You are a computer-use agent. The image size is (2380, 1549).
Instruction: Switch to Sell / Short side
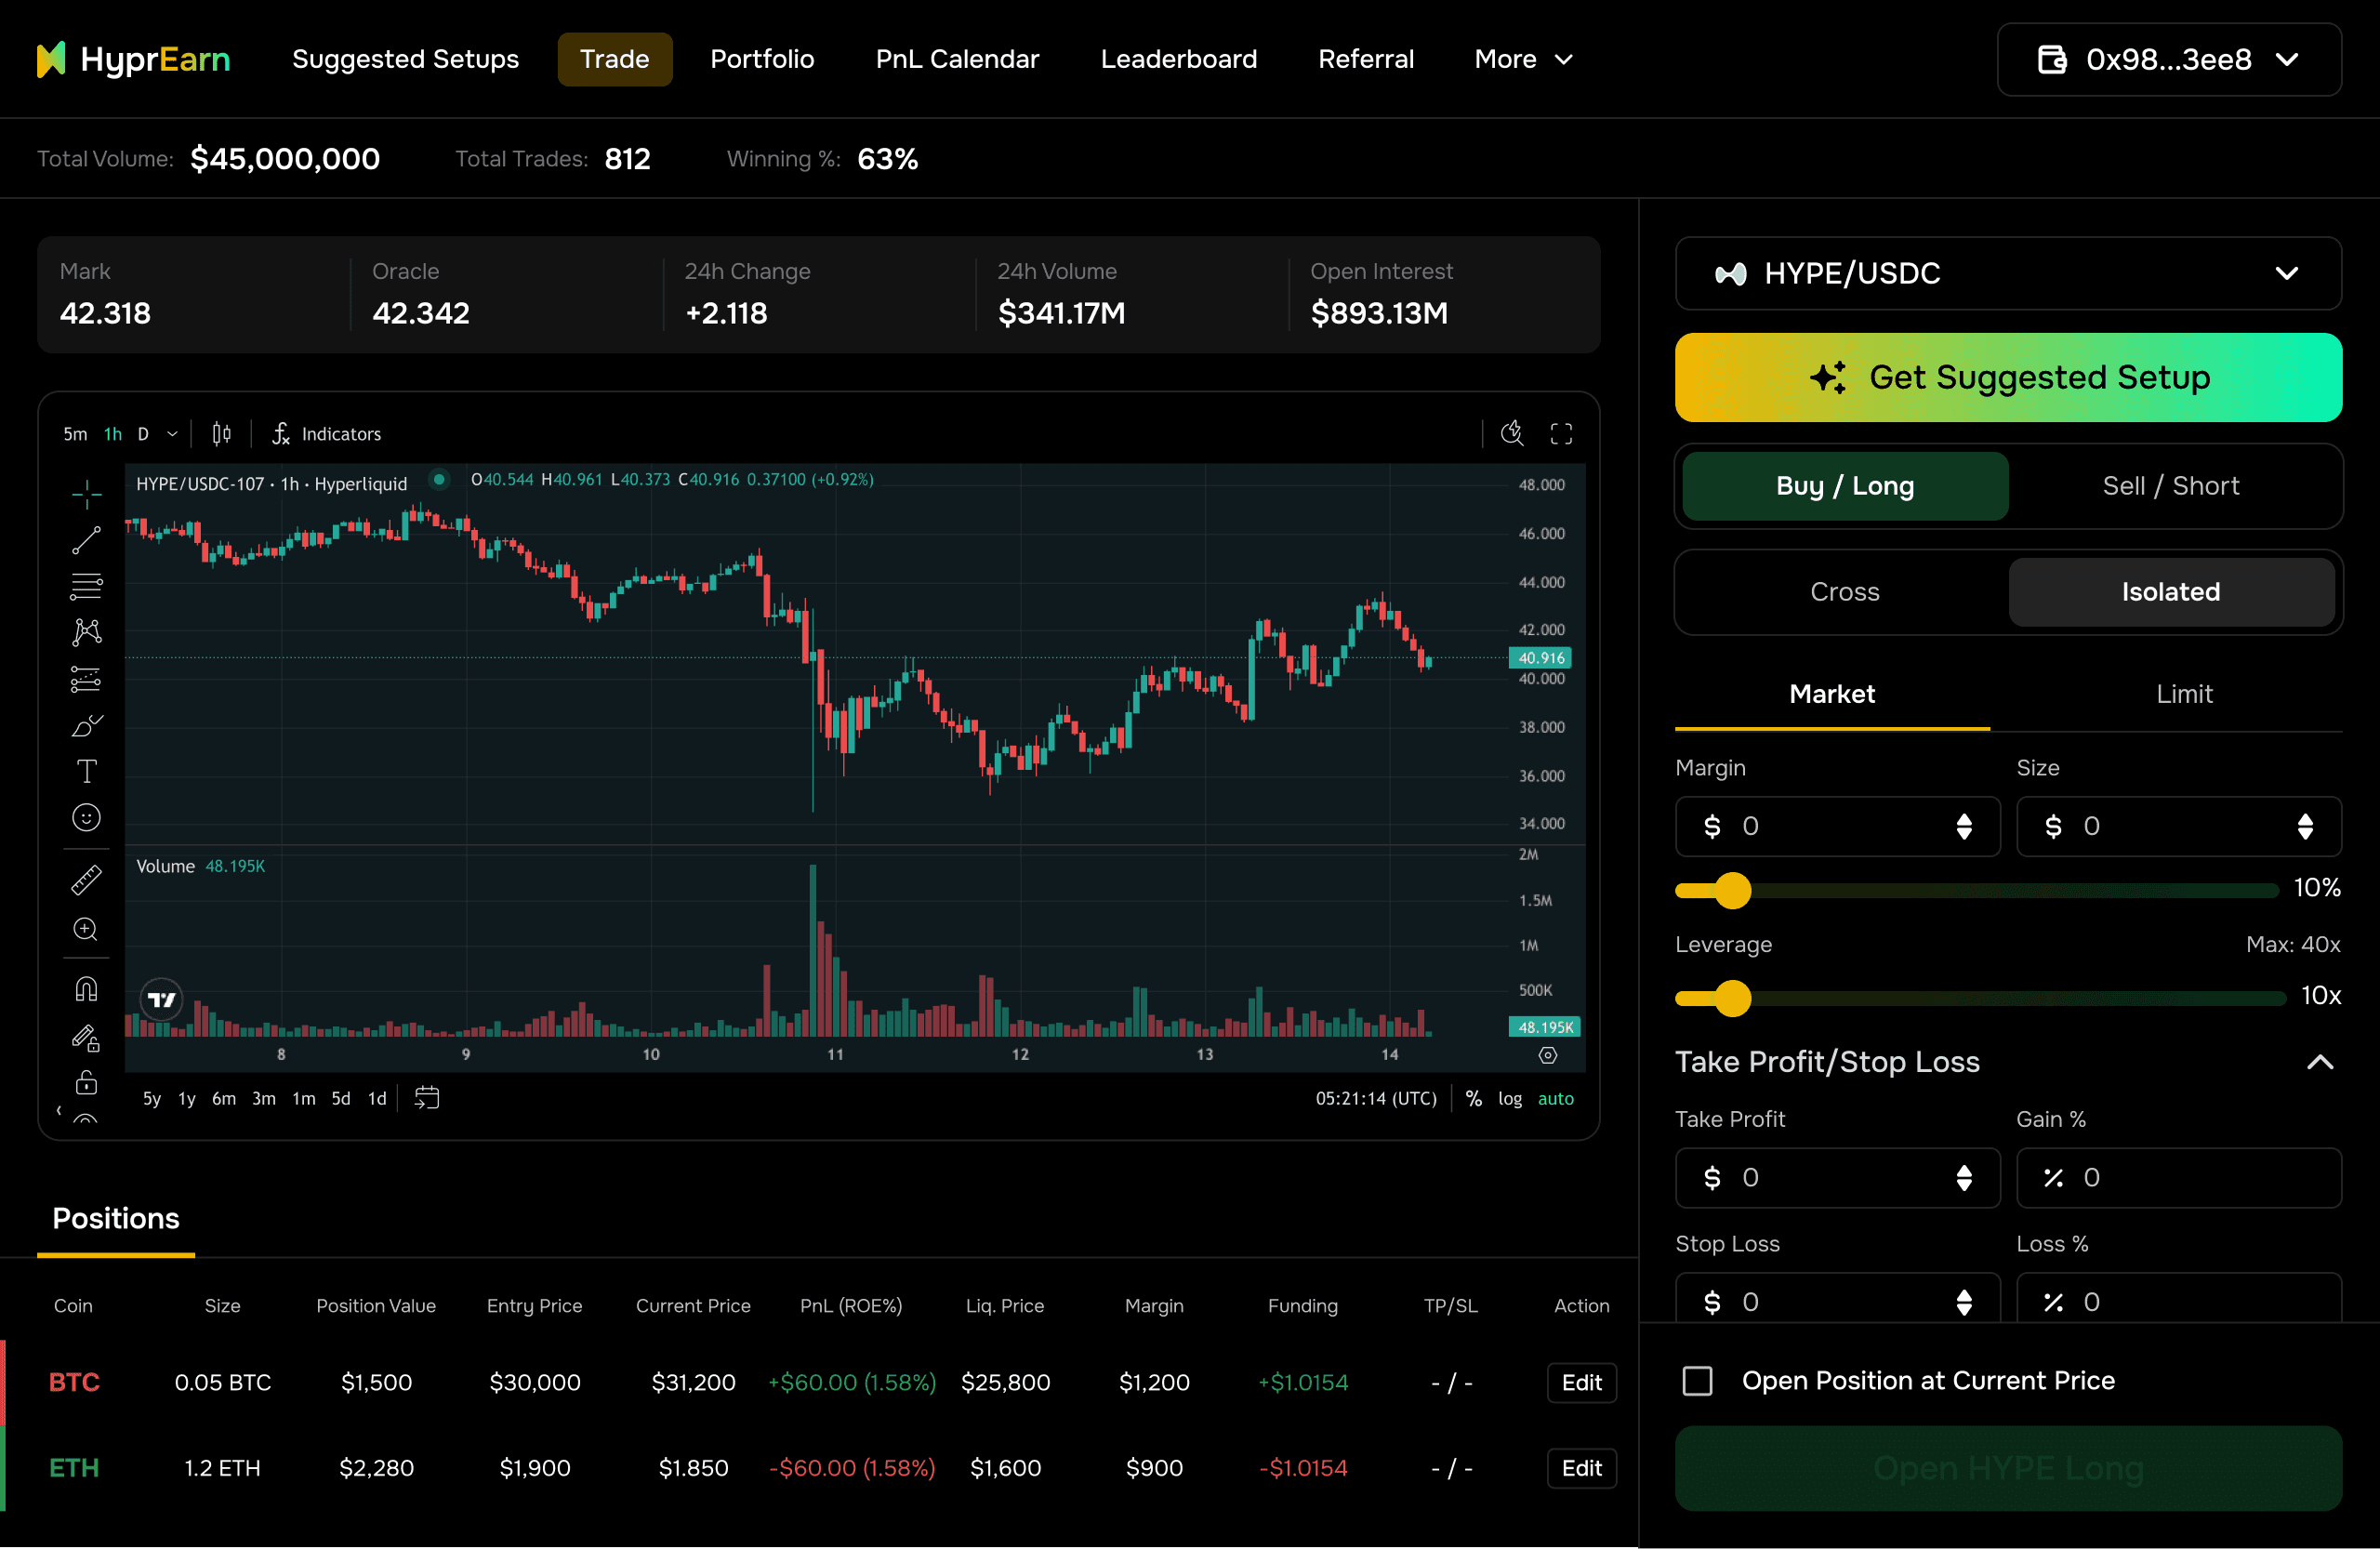pyautogui.click(x=2170, y=486)
